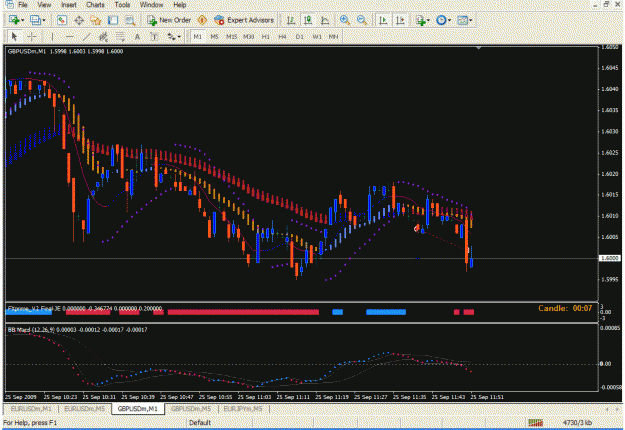Activate the cursor pointer mode
This screenshot has width=625, height=430.
click(14, 37)
